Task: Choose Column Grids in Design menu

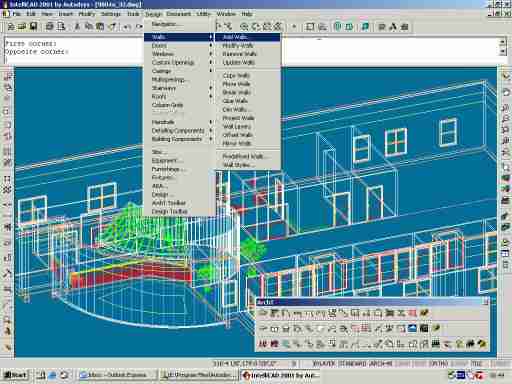Action: 179,105
